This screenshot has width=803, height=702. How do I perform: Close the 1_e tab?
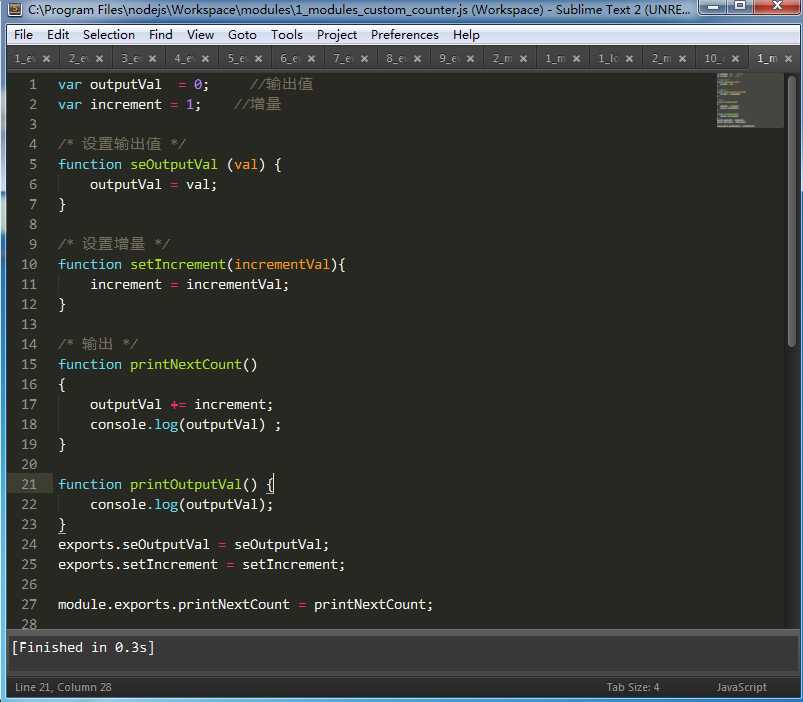(47, 59)
